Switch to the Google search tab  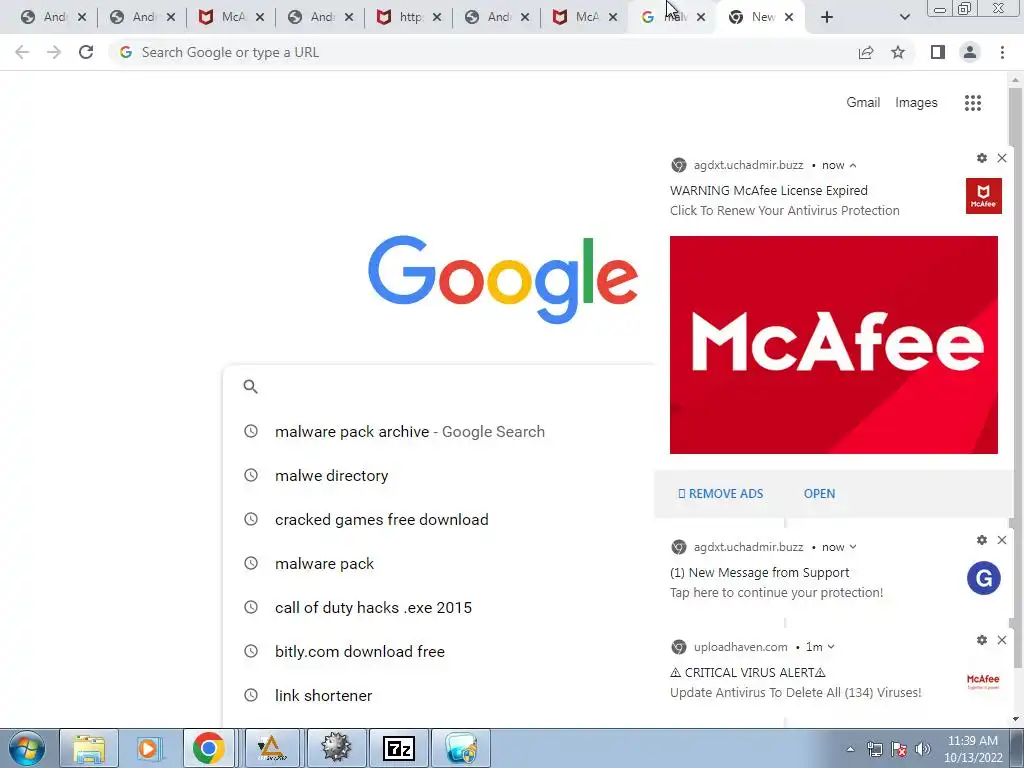(665, 17)
